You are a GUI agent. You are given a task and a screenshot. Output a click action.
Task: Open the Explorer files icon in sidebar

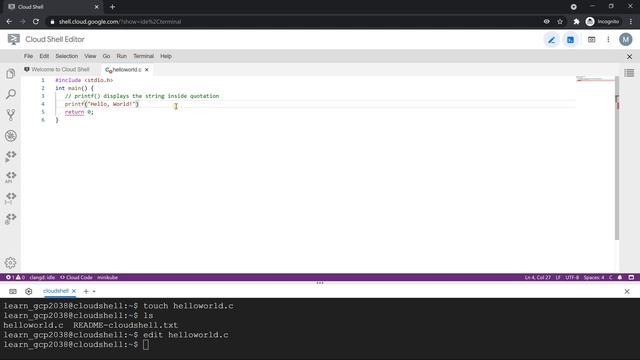pos(11,74)
